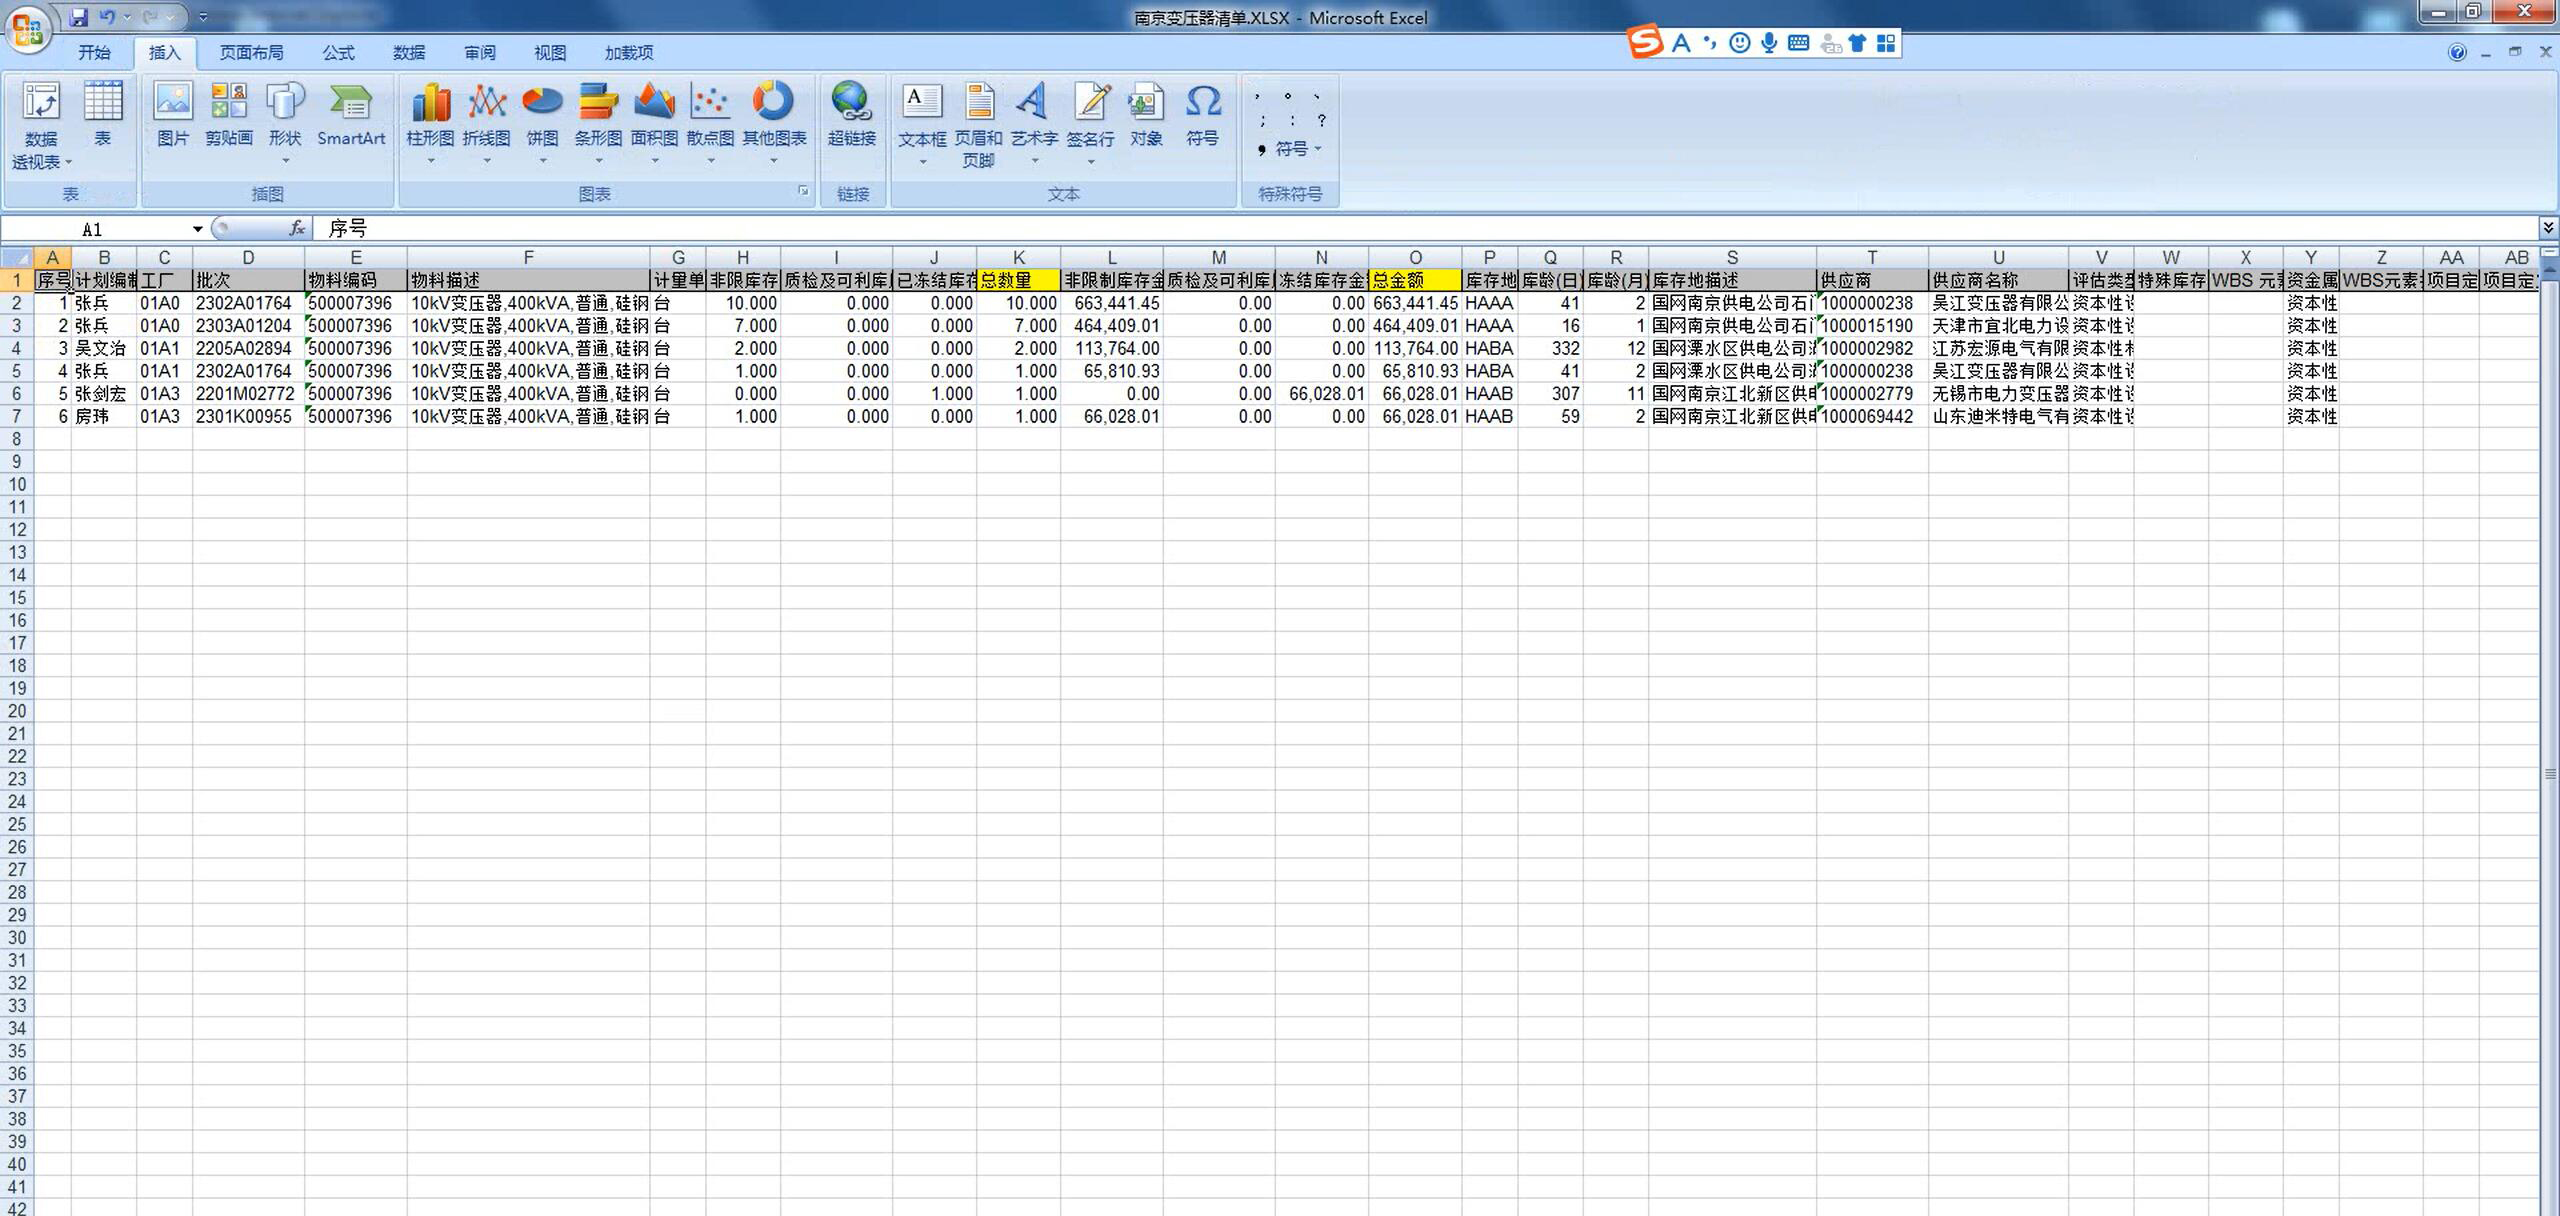Click the Select All corner box
Viewport: 2560px width, 1216px height.
(x=17, y=258)
